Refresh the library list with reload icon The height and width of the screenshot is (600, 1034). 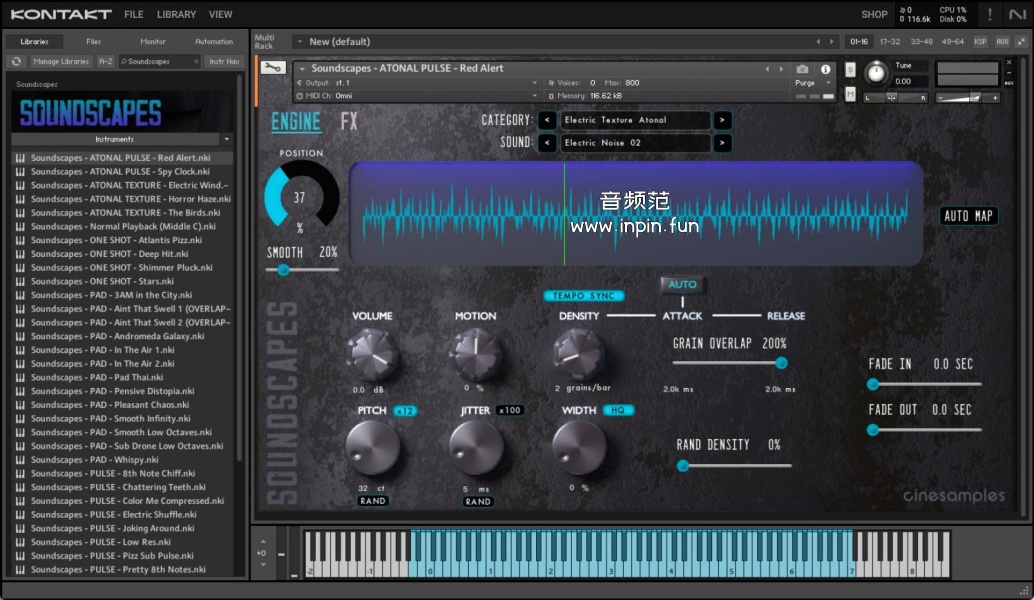point(16,61)
